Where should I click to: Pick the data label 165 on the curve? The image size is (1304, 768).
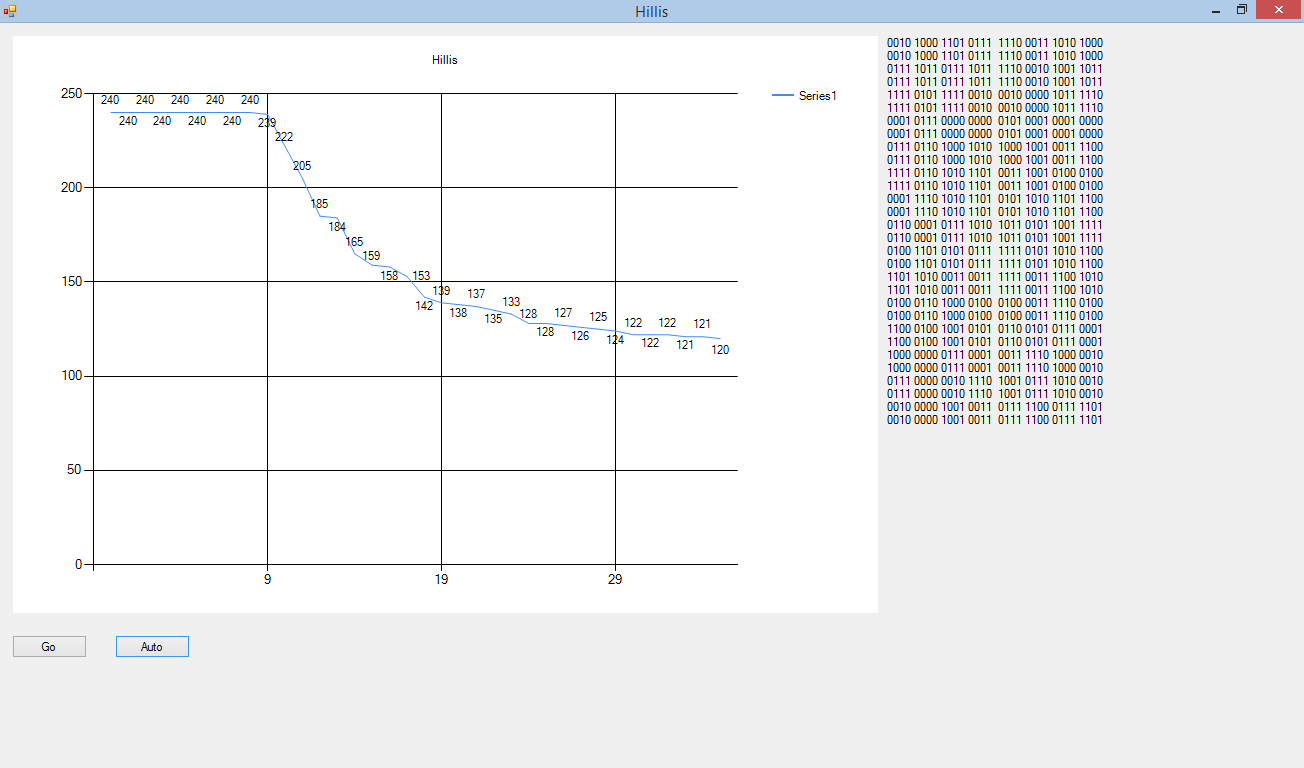click(354, 242)
